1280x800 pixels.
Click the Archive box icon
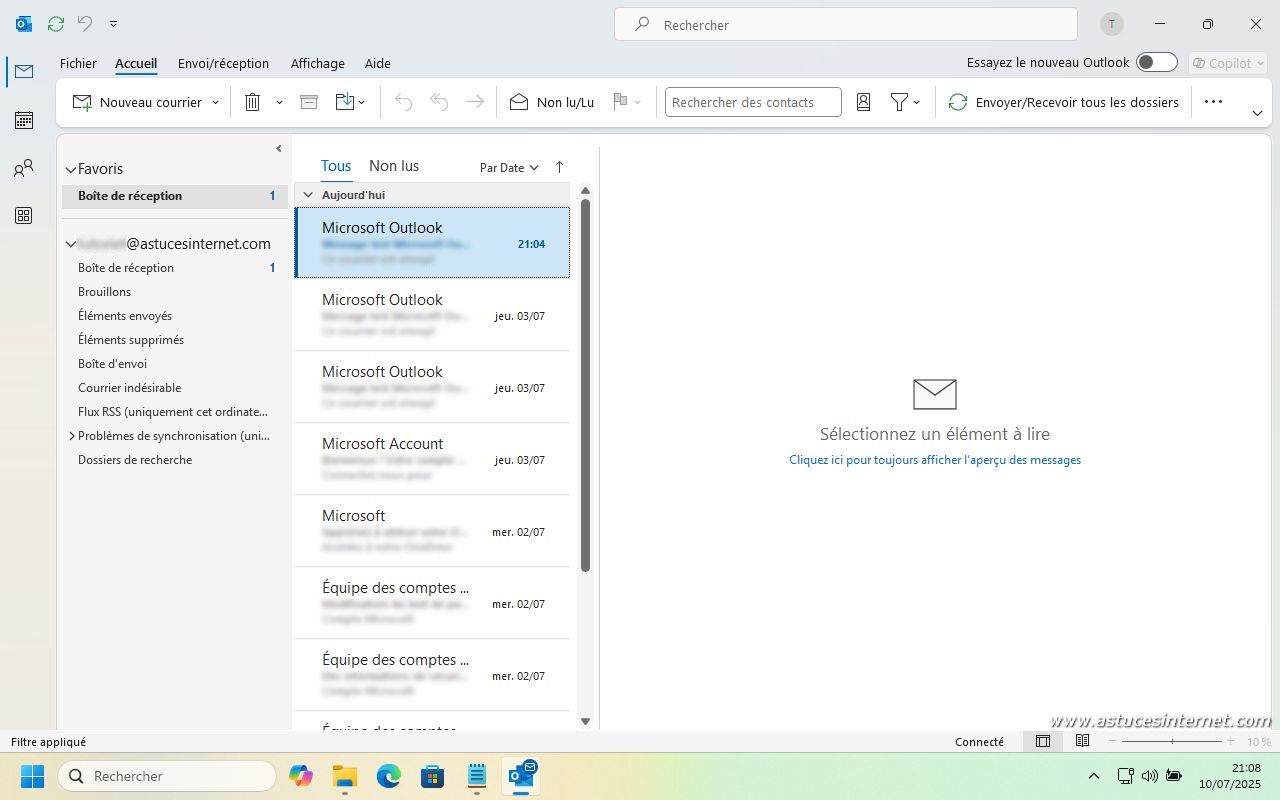pyautogui.click(x=309, y=102)
